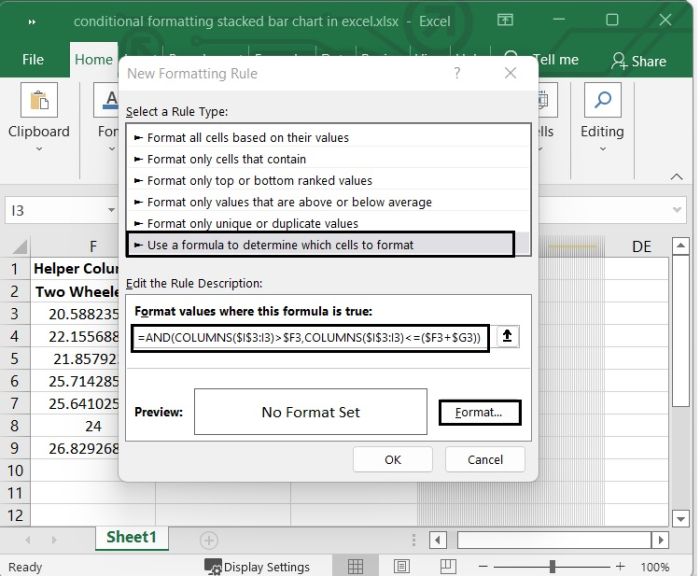Add a new sheet with plus icon
Viewport: 700px width, 576px height.
click(x=209, y=540)
